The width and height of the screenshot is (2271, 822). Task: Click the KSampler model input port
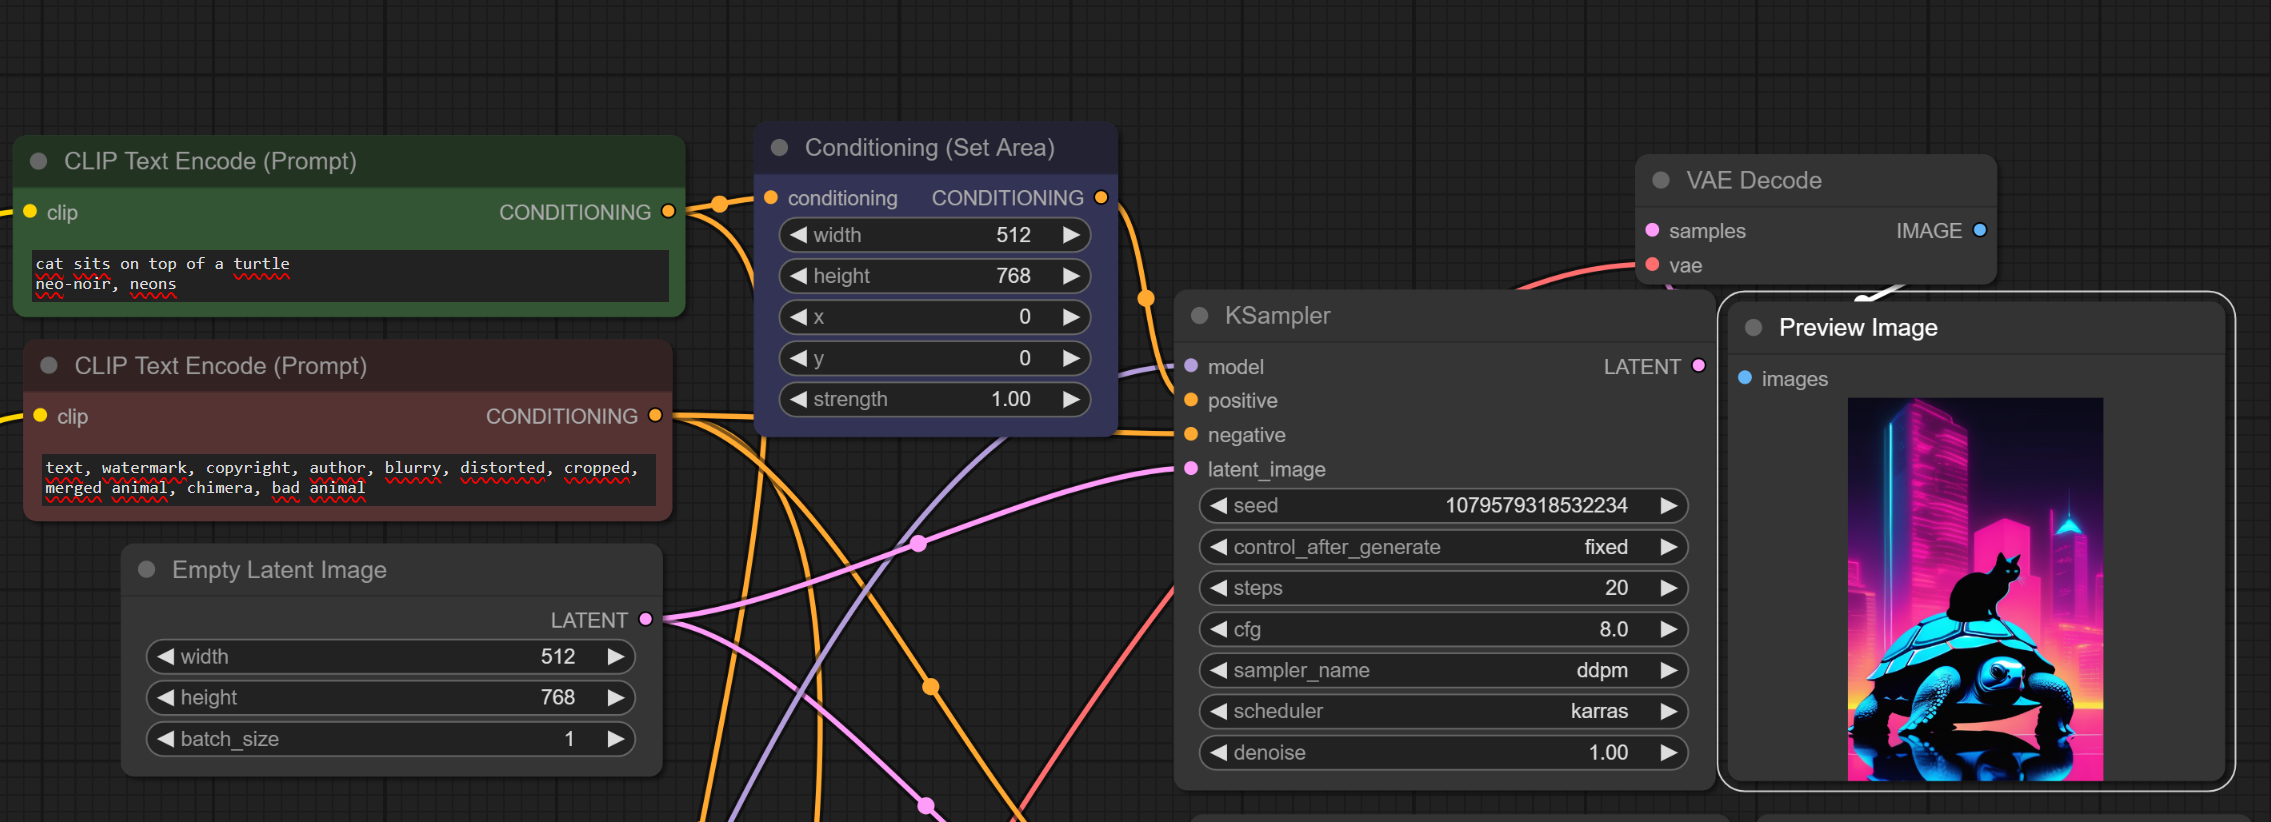[x=1191, y=366]
